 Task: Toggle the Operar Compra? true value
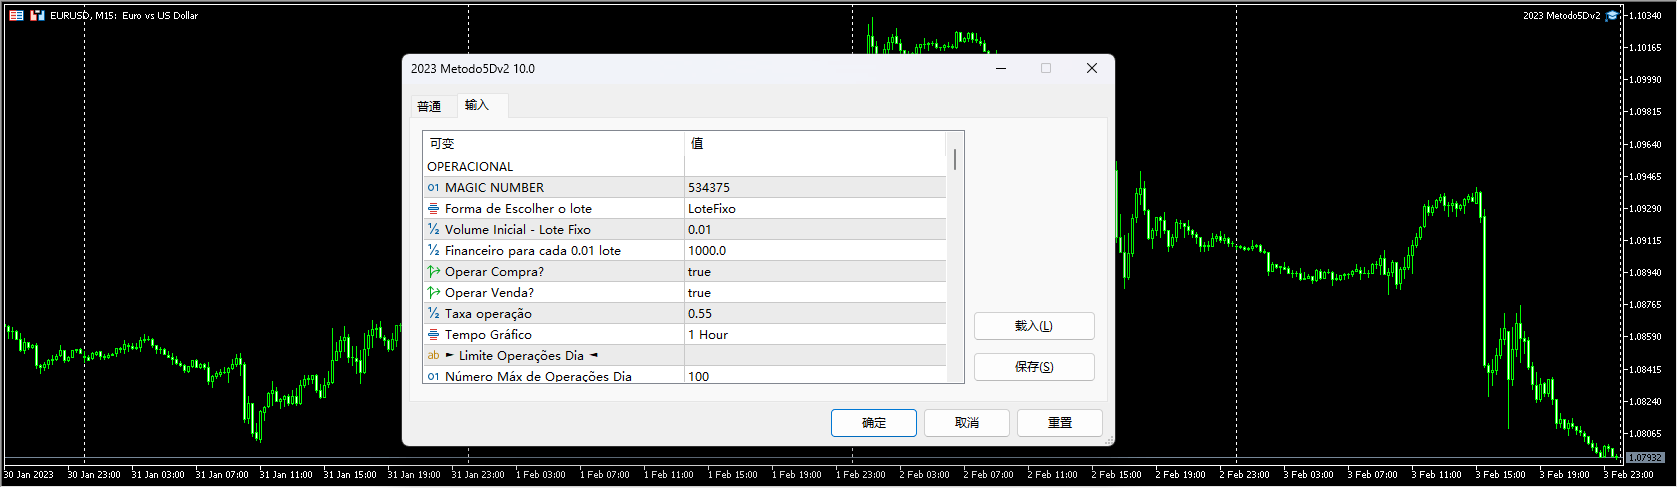pyautogui.click(x=814, y=272)
